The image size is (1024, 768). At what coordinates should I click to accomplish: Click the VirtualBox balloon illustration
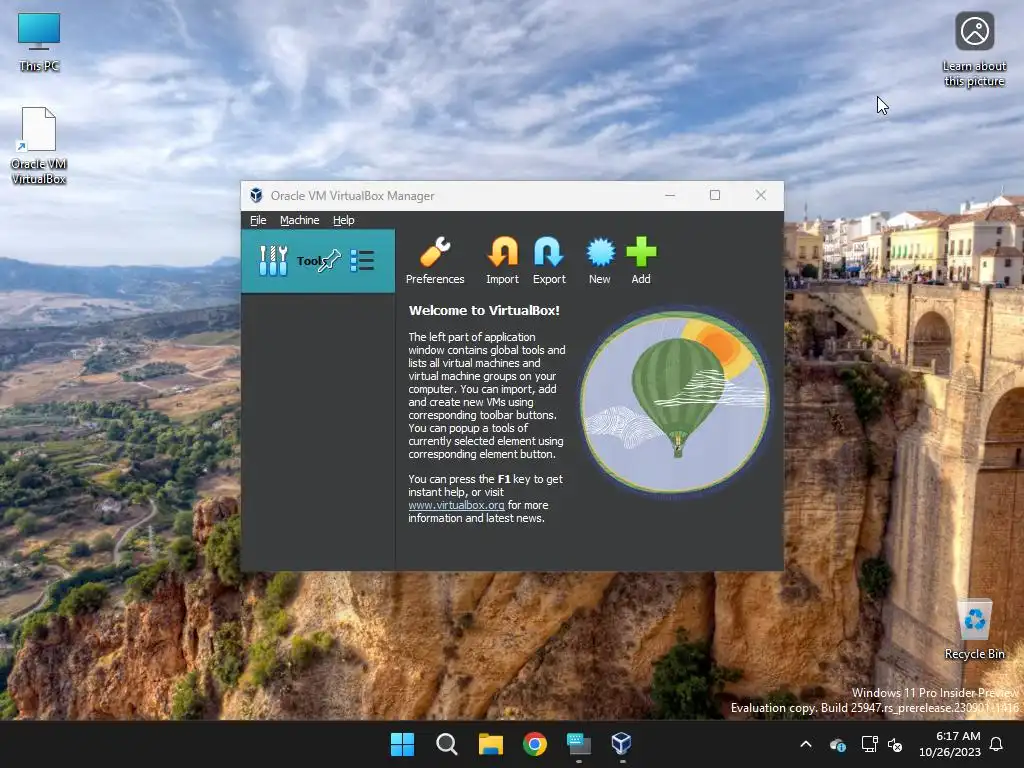(675, 401)
